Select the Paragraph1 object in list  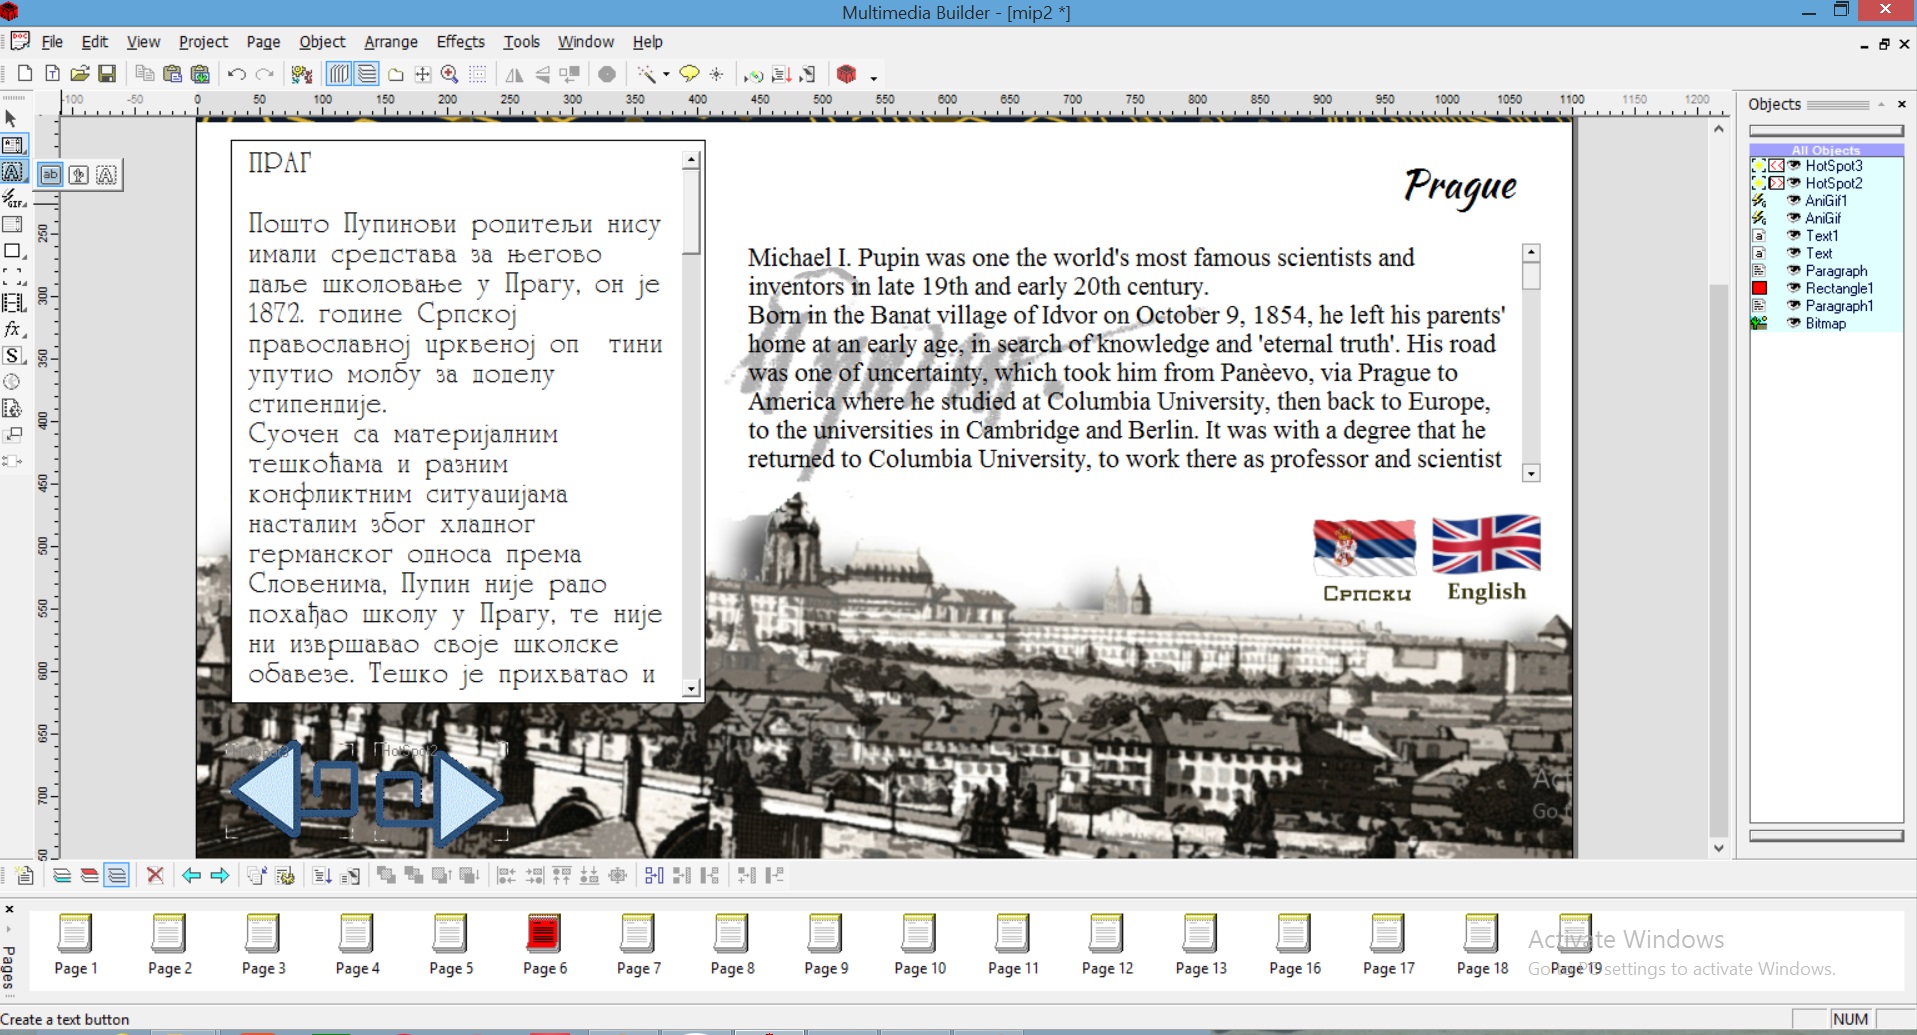[1838, 306]
